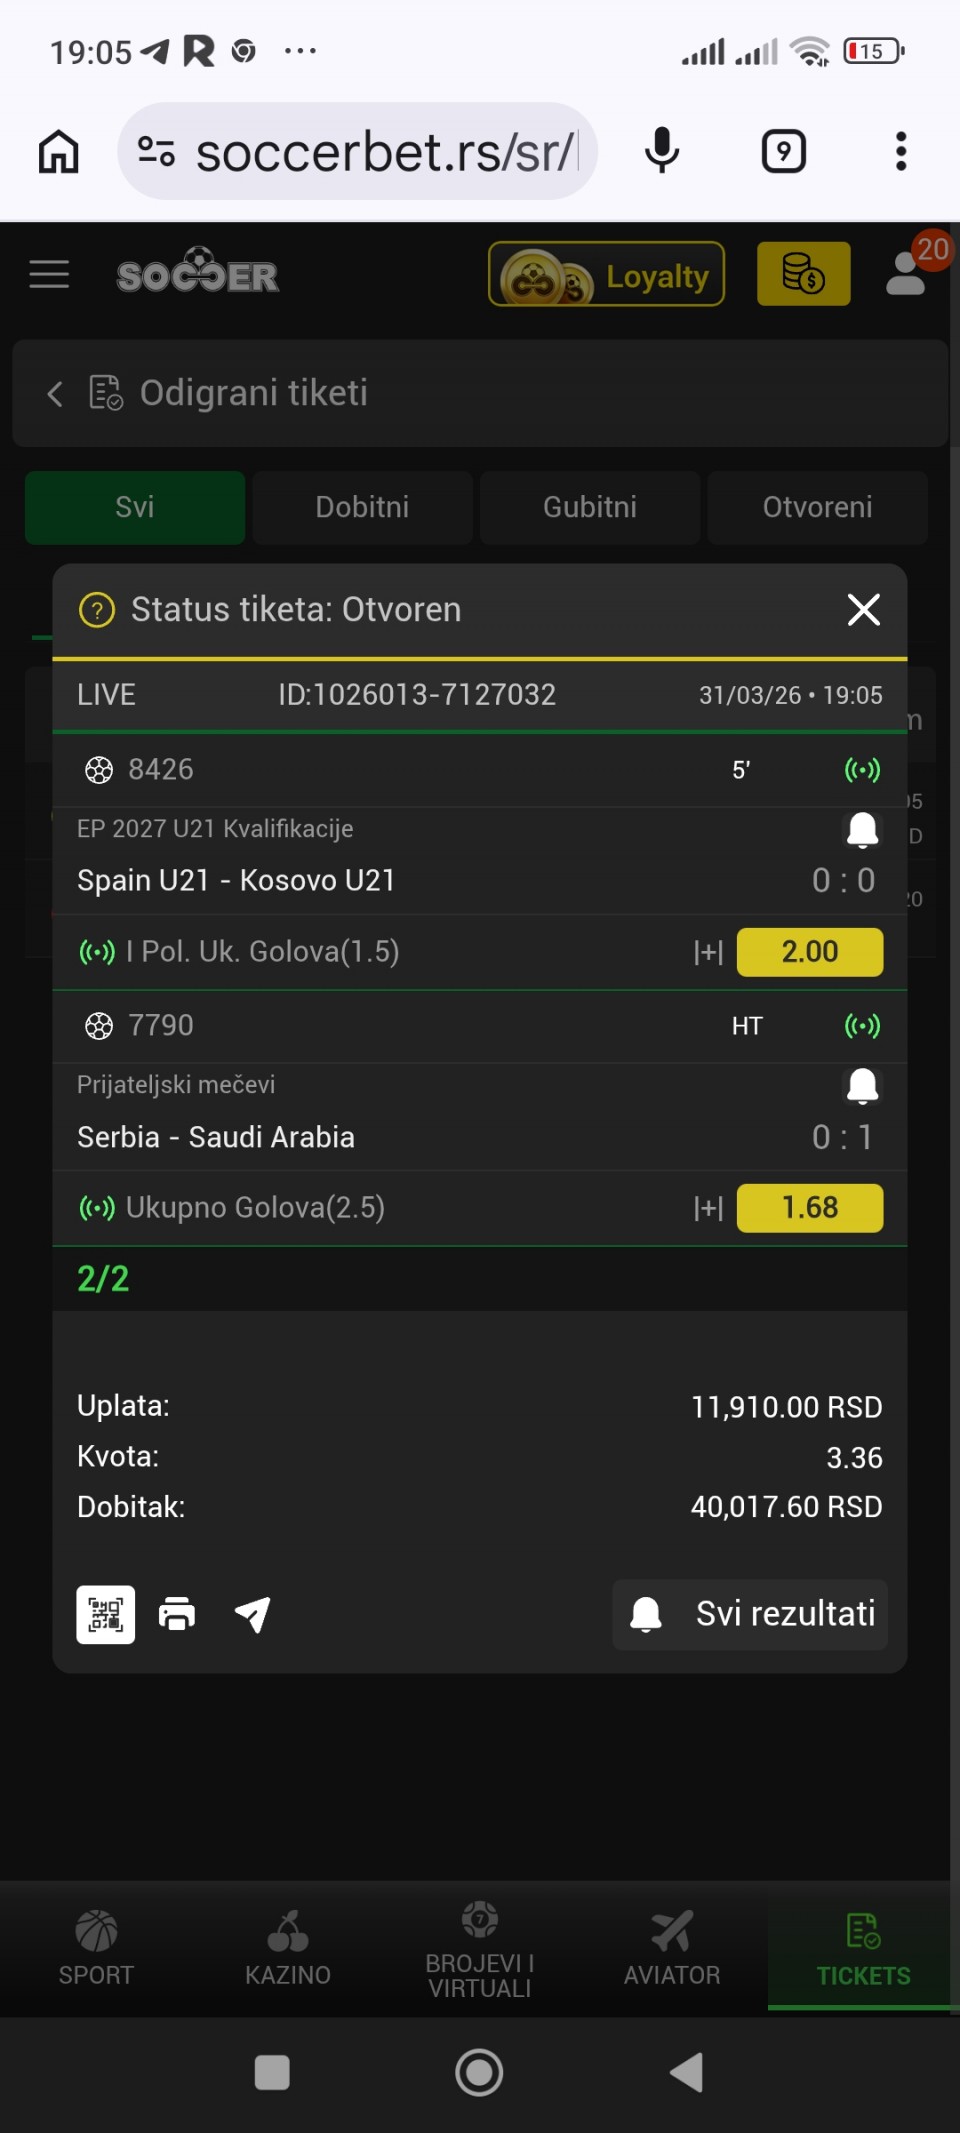The image size is (960, 2133).
Task: Show the ticket QR code
Action: click(x=106, y=1614)
